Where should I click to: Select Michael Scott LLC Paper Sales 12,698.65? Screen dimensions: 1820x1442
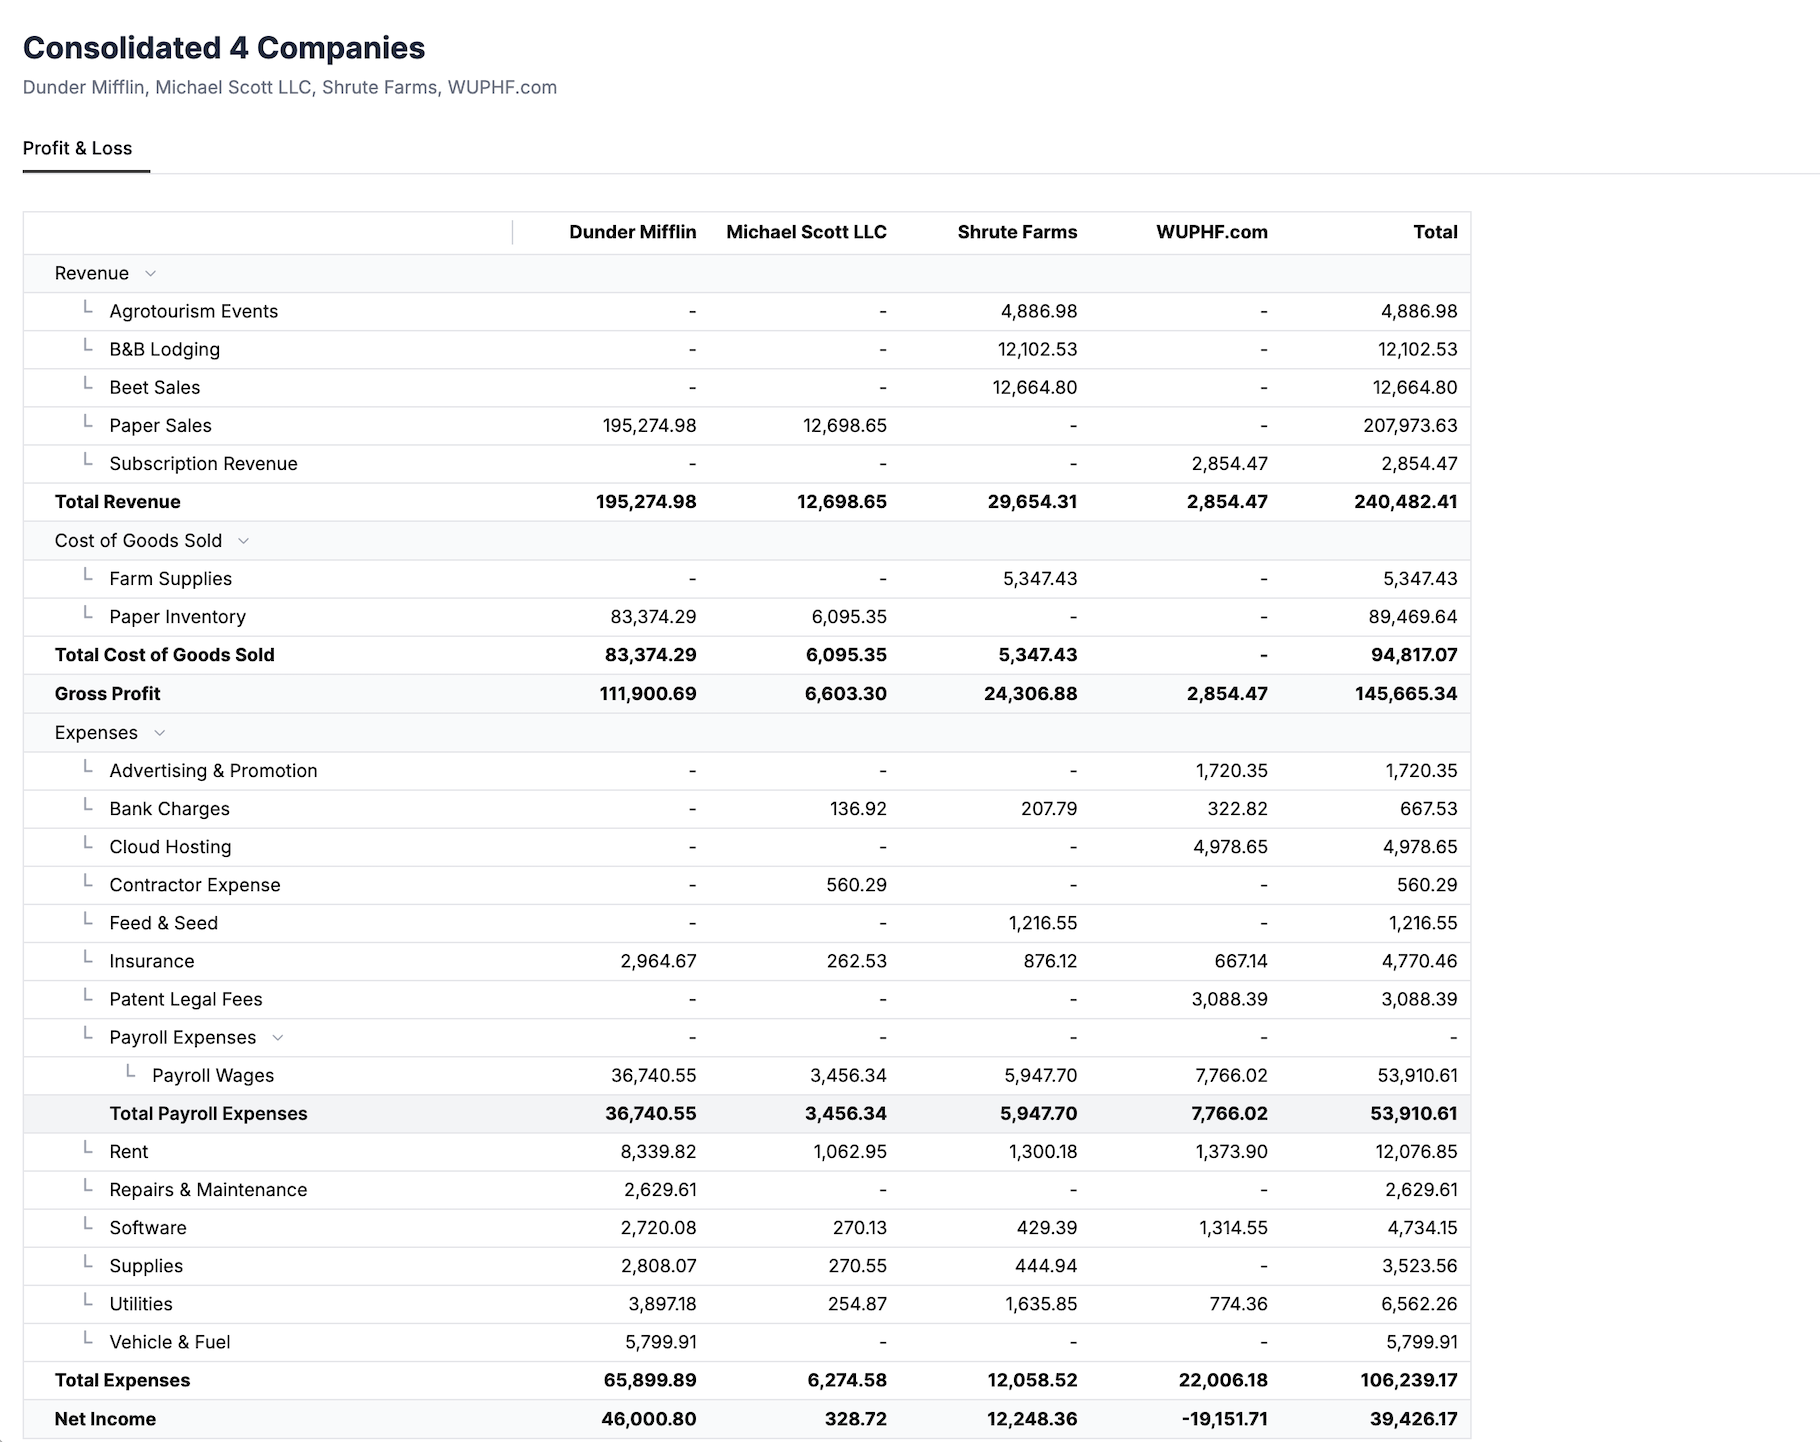point(845,425)
